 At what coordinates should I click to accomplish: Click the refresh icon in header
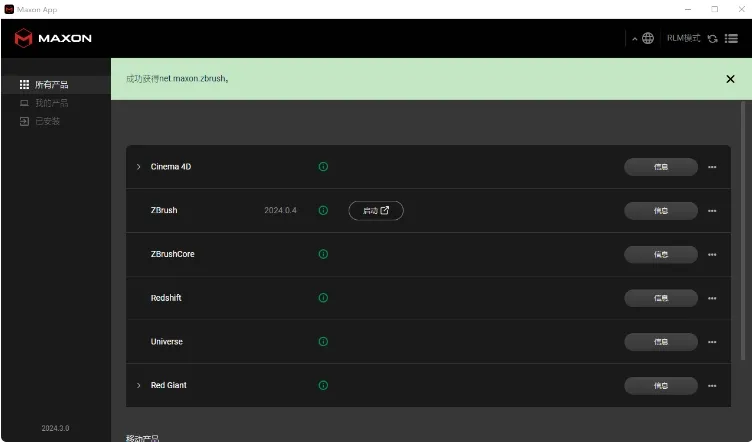pyautogui.click(x=713, y=39)
